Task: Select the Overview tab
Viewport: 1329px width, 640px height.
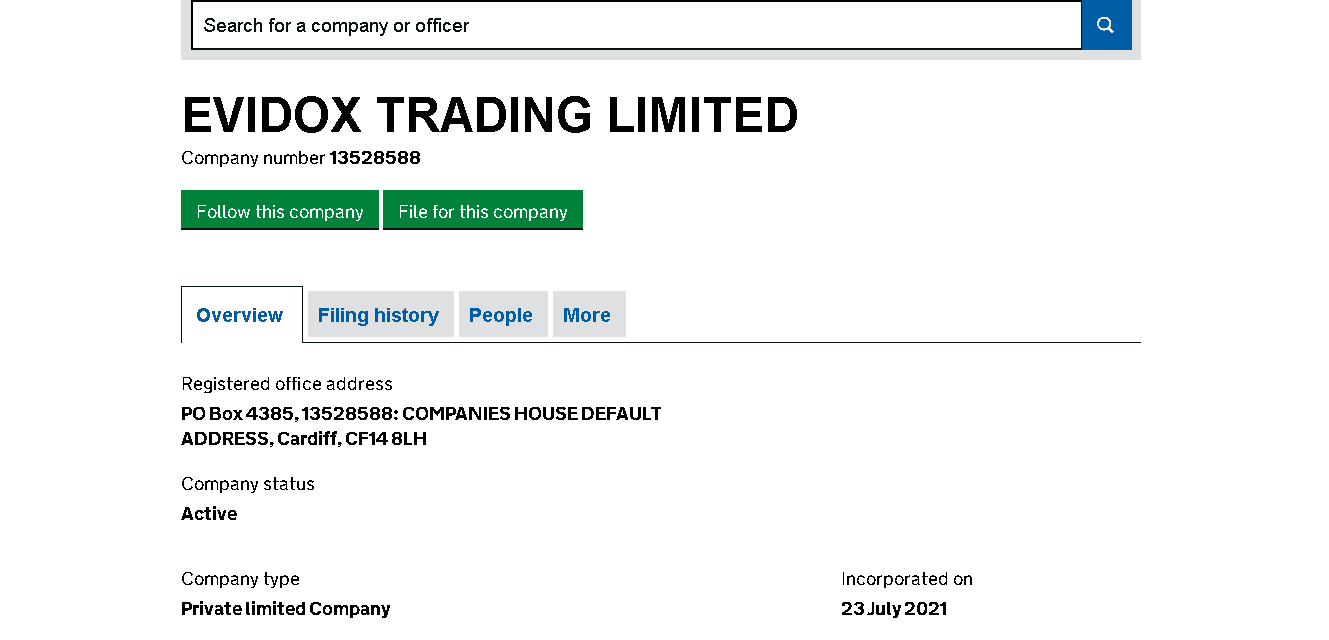Action: tap(240, 315)
